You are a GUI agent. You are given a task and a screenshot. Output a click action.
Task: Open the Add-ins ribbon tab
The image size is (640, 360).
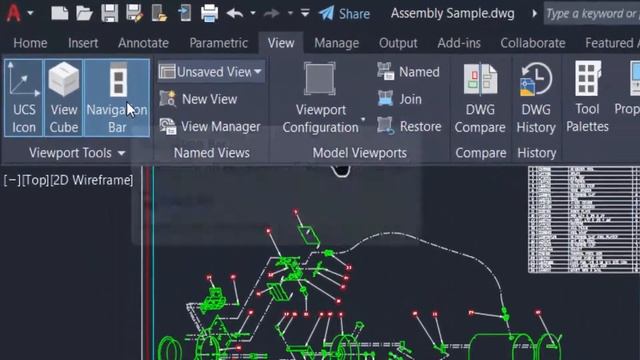click(x=459, y=43)
